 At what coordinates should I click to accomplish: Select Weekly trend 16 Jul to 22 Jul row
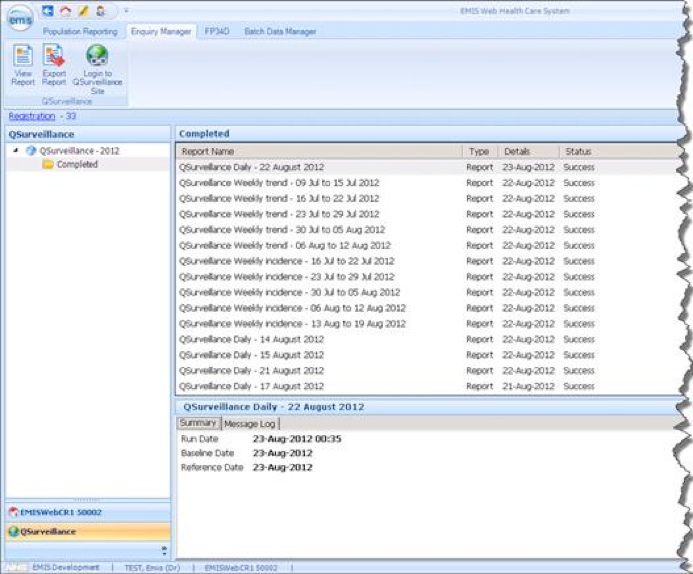[428, 198]
